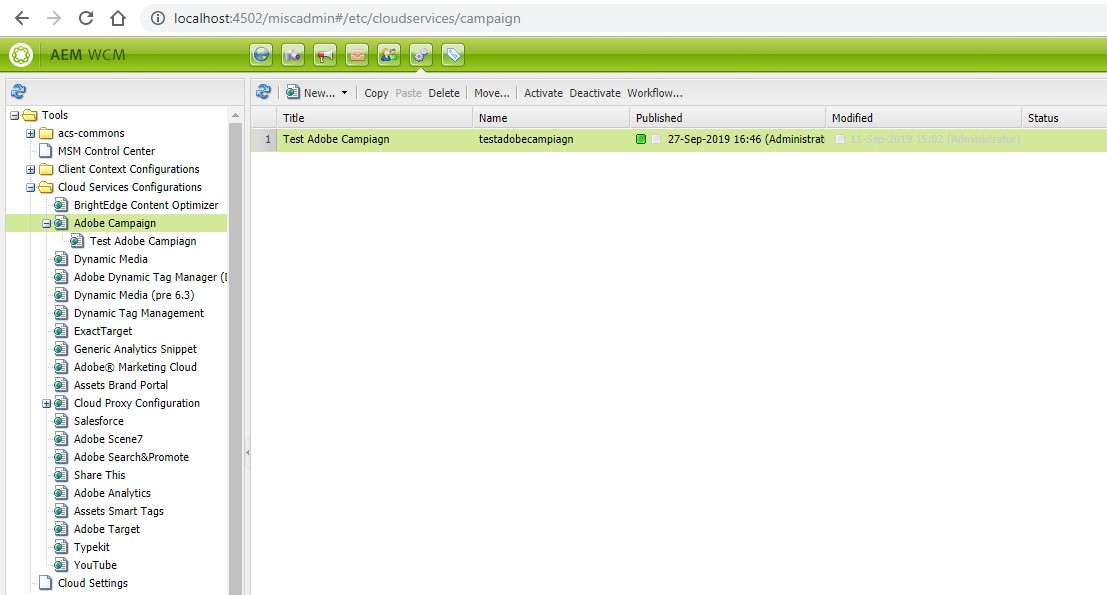Refresh the left tree panel
The height and width of the screenshot is (595, 1107).
coord(18,91)
